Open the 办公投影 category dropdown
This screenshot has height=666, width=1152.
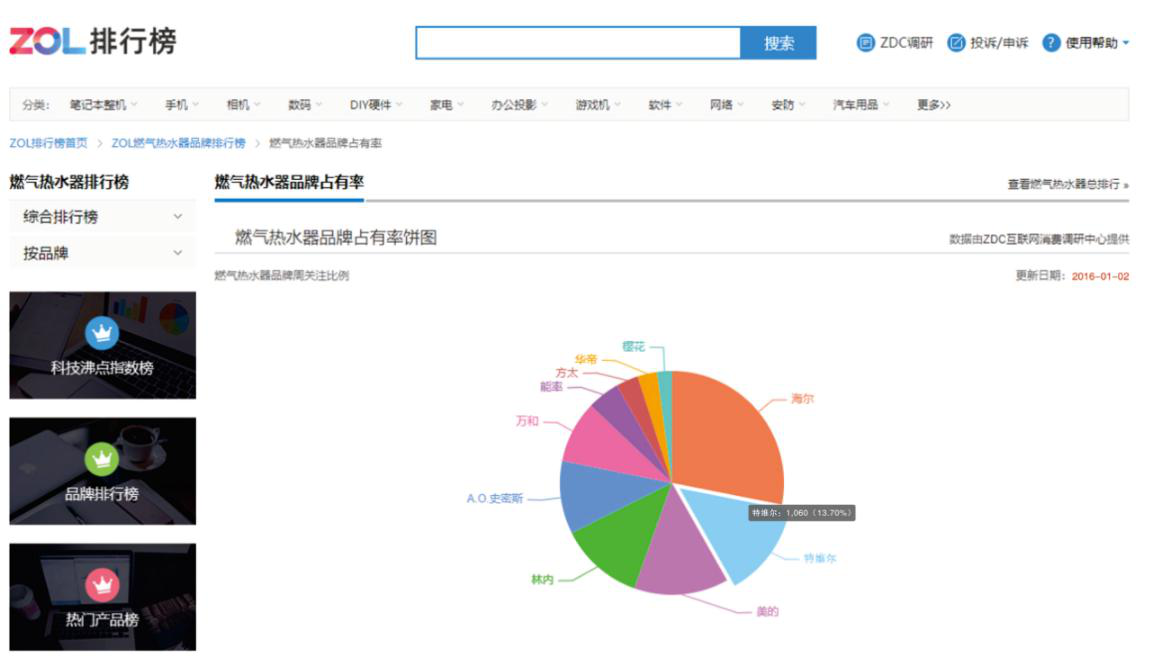pyautogui.click(x=520, y=105)
